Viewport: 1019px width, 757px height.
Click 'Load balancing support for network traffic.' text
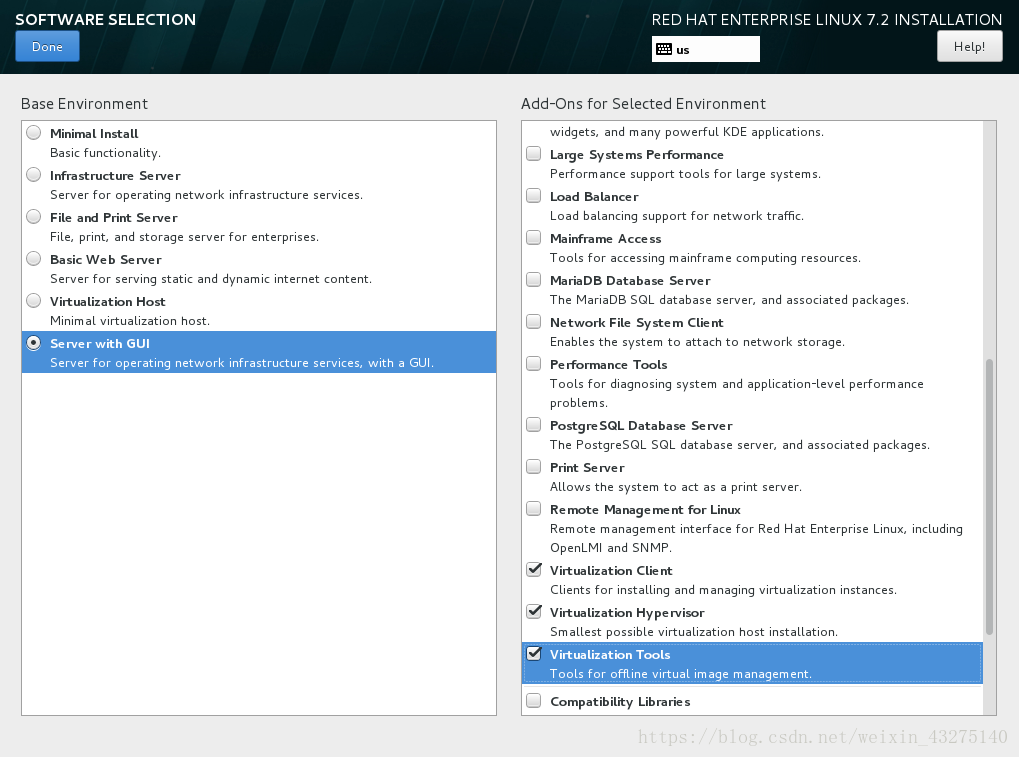pyautogui.click(x=677, y=216)
